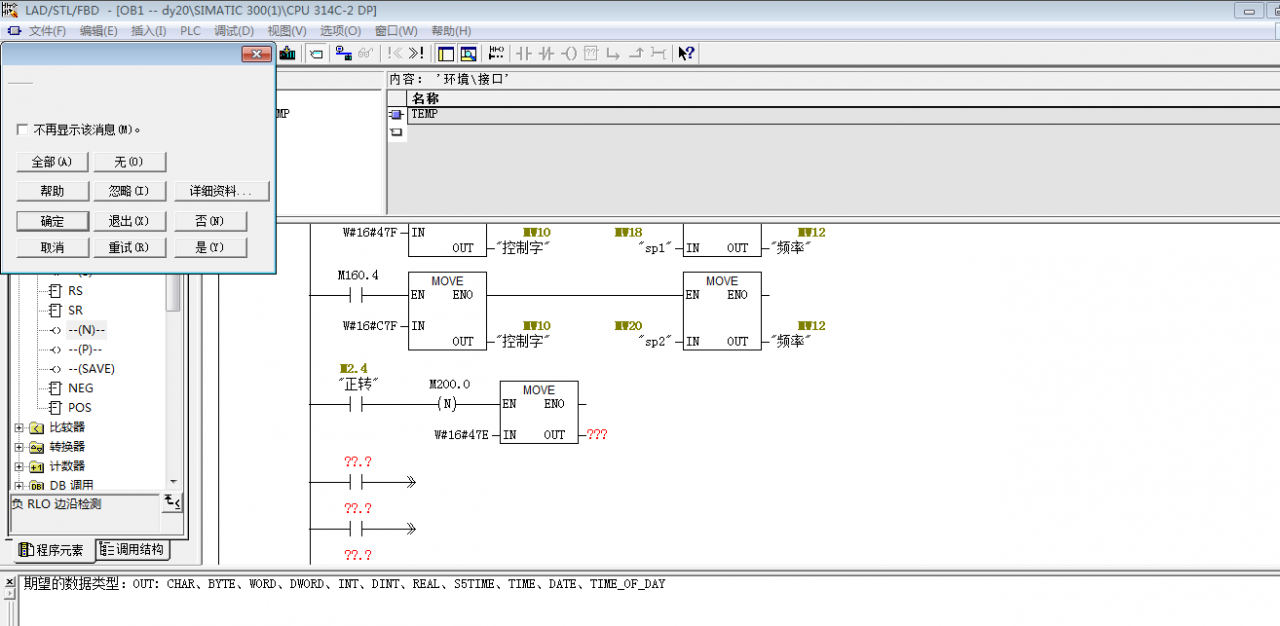This screenshot has width=1280, height=626.
Task: Jump to previous error toolbar icon
Action: 395,53
